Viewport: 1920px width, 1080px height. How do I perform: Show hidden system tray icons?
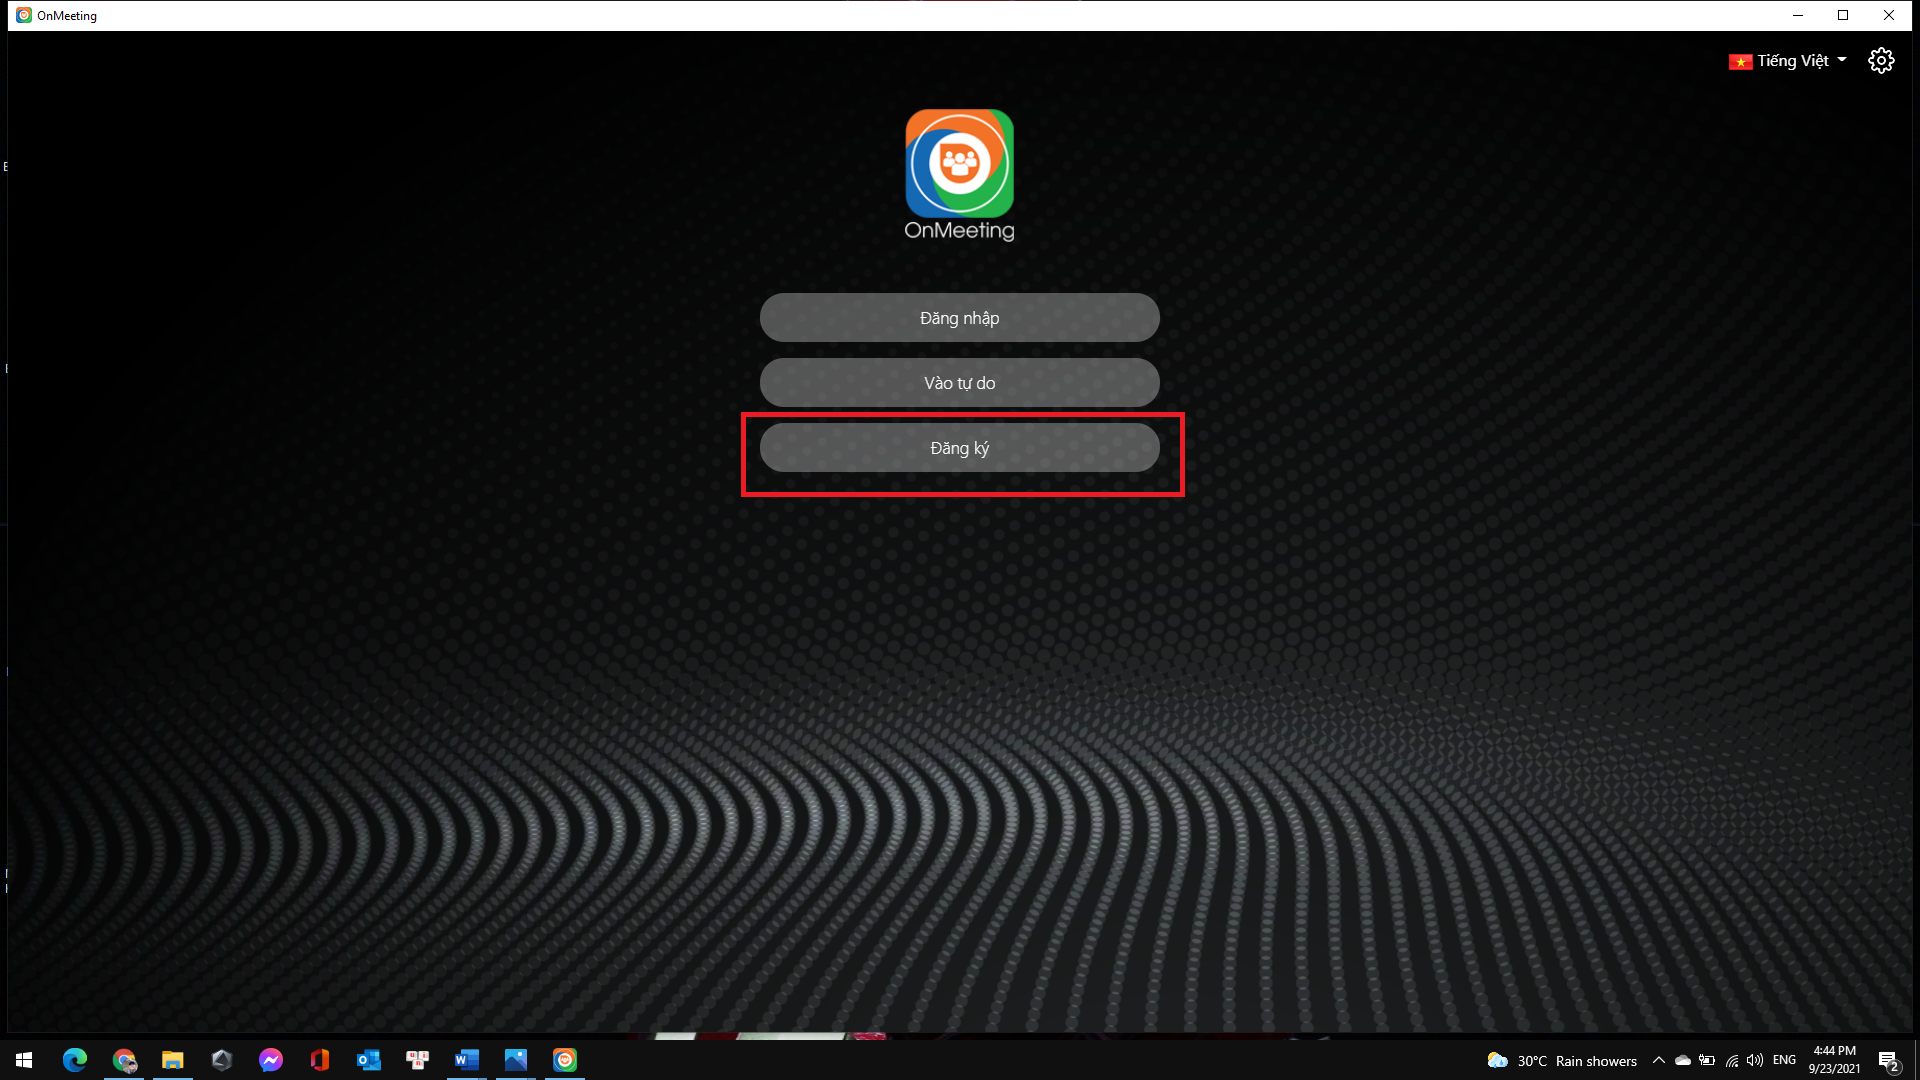[x=1659, y=1060]
